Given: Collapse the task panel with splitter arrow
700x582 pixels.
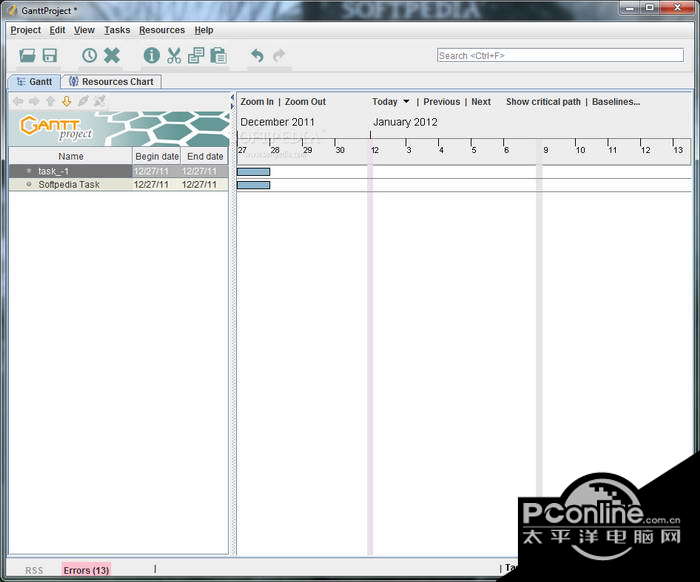Looking at the screenshot, I should point(232,97).
